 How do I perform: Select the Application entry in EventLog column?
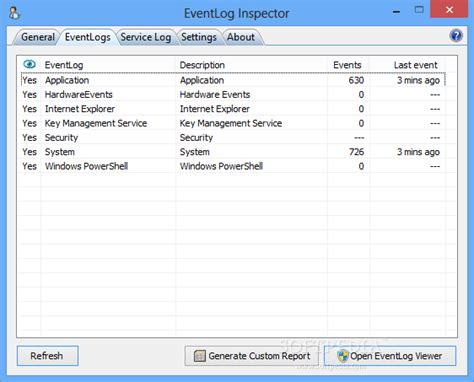[67, 80]
